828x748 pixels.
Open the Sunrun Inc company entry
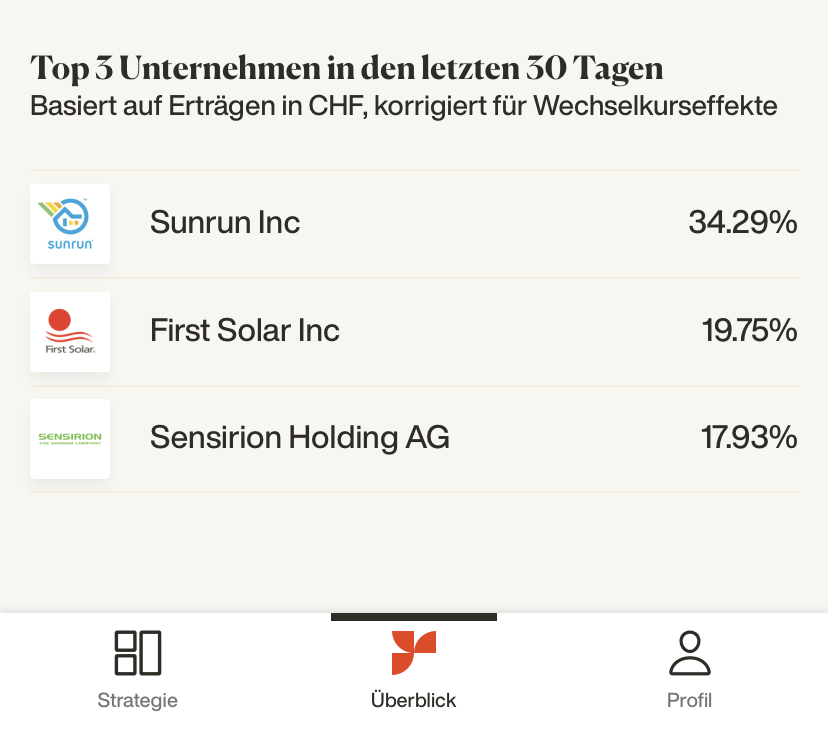click(x=225, y=222)
